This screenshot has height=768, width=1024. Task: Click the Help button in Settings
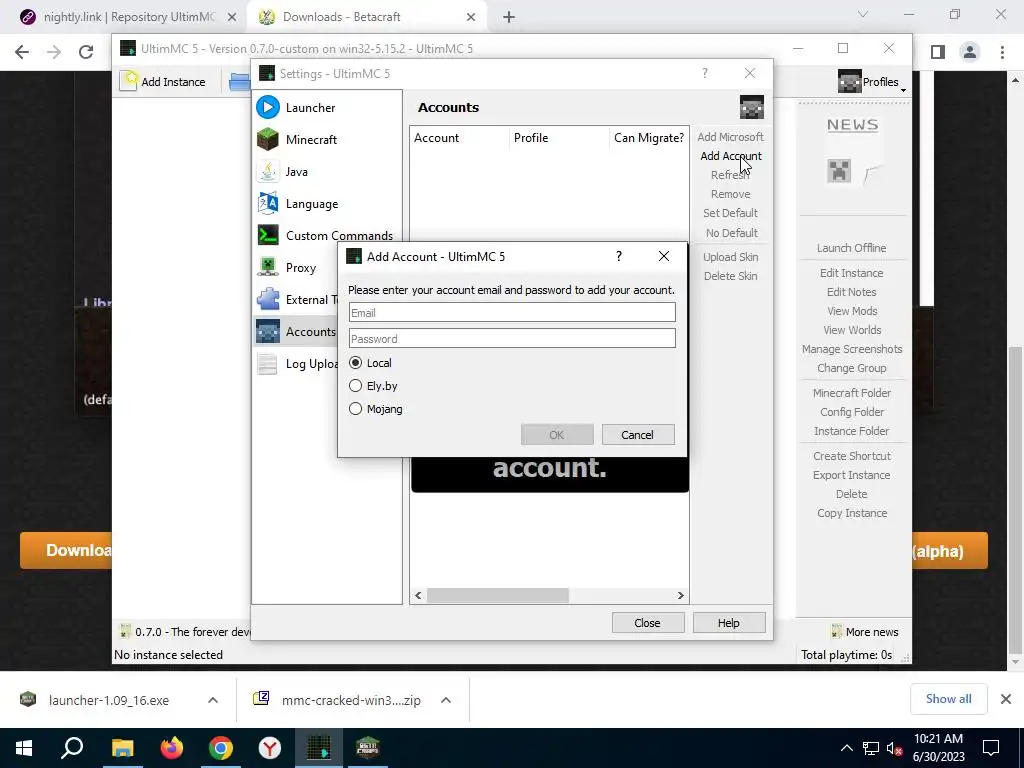(729, 623)
